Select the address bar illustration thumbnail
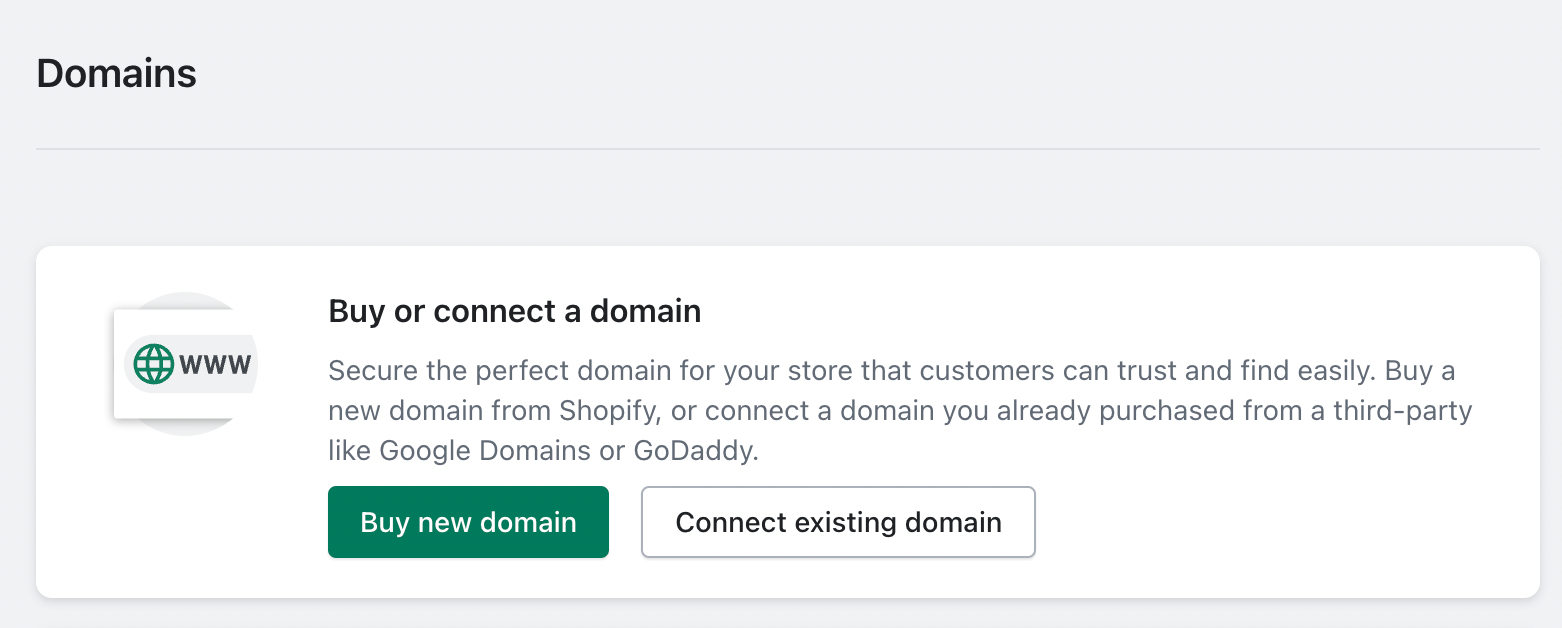Screen dimensions: 1562x628 [x=185, y=364]
